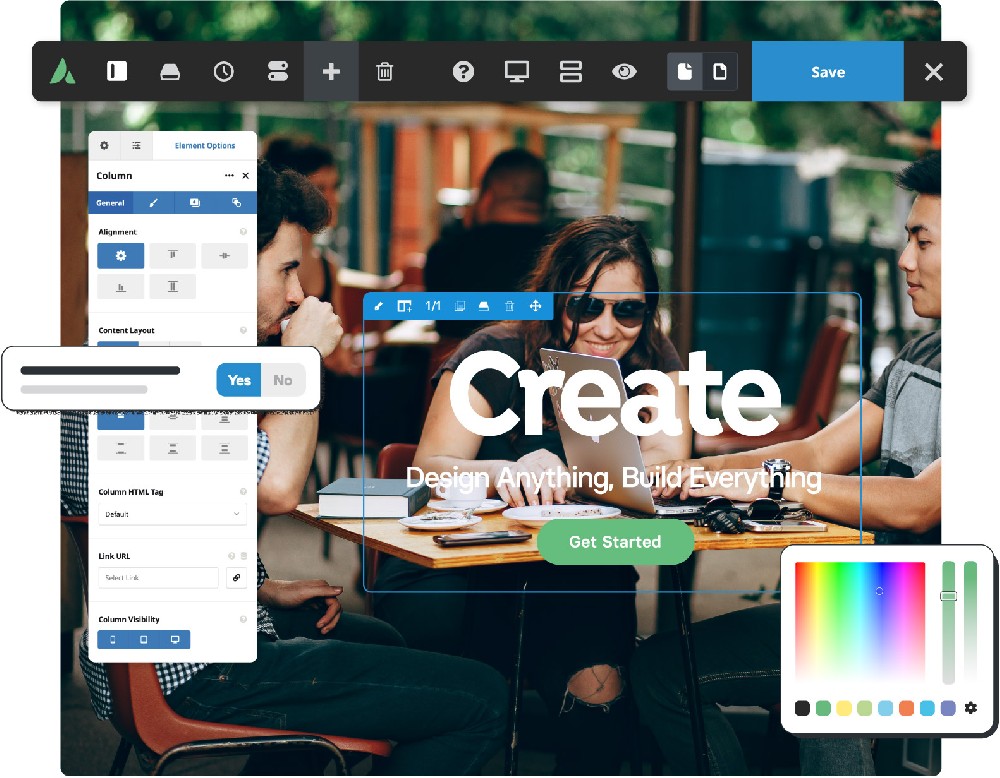Screen dimensions: 1000x778
Task: Select the General tab in Column panel
Action: [110, 203]
